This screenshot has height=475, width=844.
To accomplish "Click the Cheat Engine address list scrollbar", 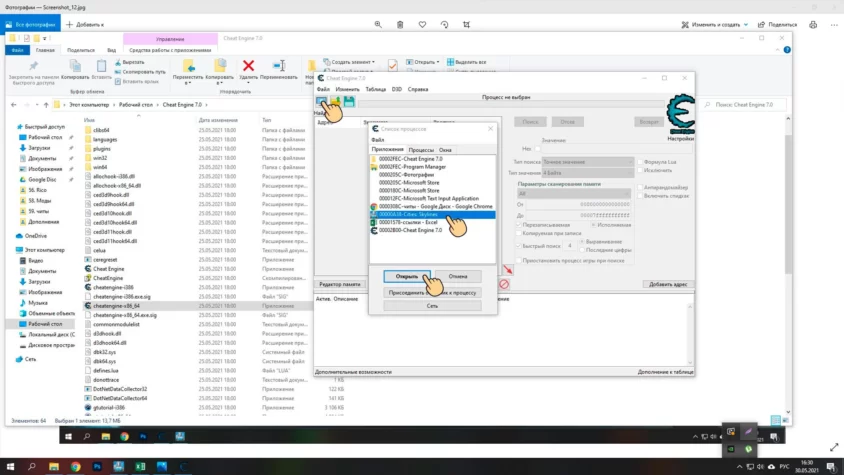I will (690, 334).
